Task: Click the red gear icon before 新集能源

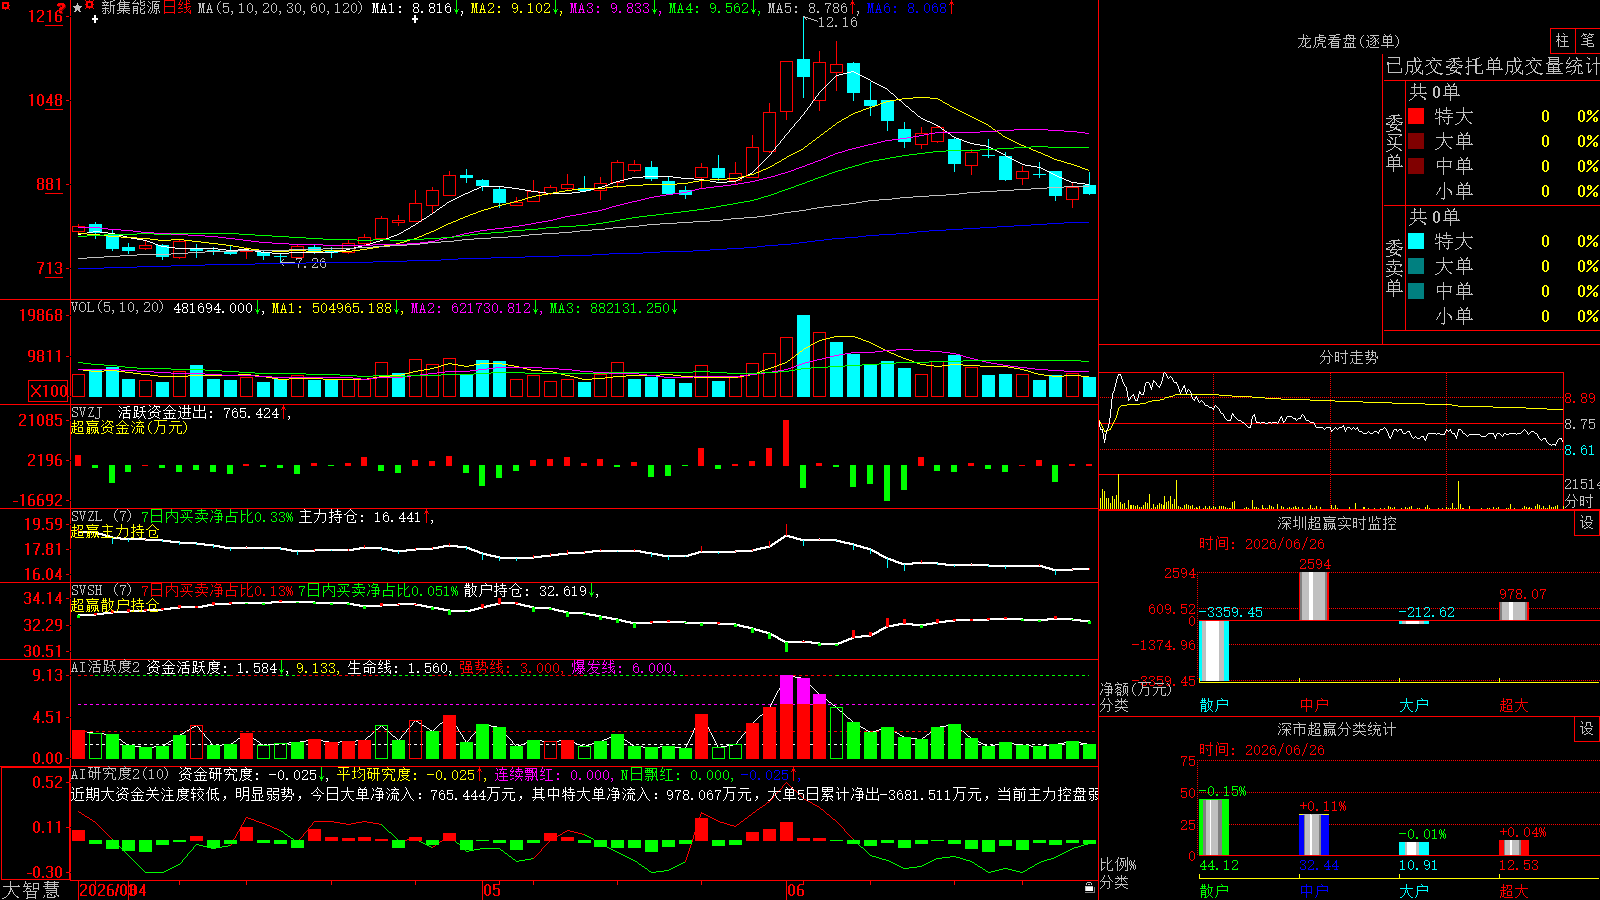Action: pyautogui.click(x=90, y=6)
